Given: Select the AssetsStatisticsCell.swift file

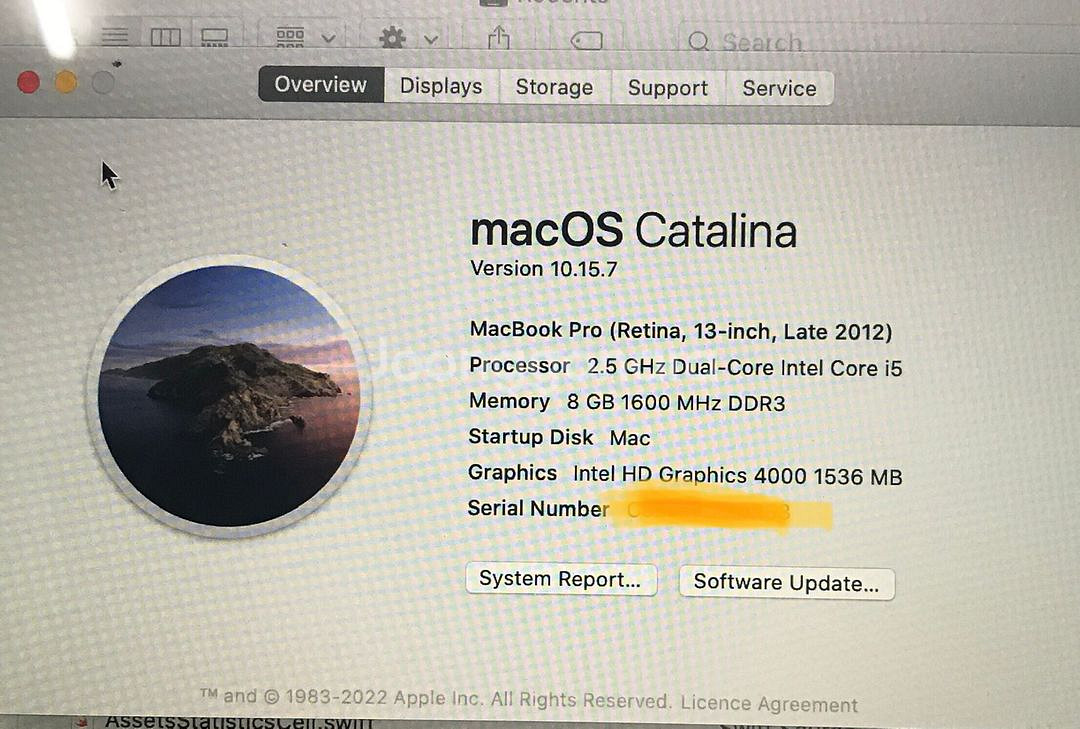Looking at the screenshot, I should pyautogui.click(x=238, y=721).
